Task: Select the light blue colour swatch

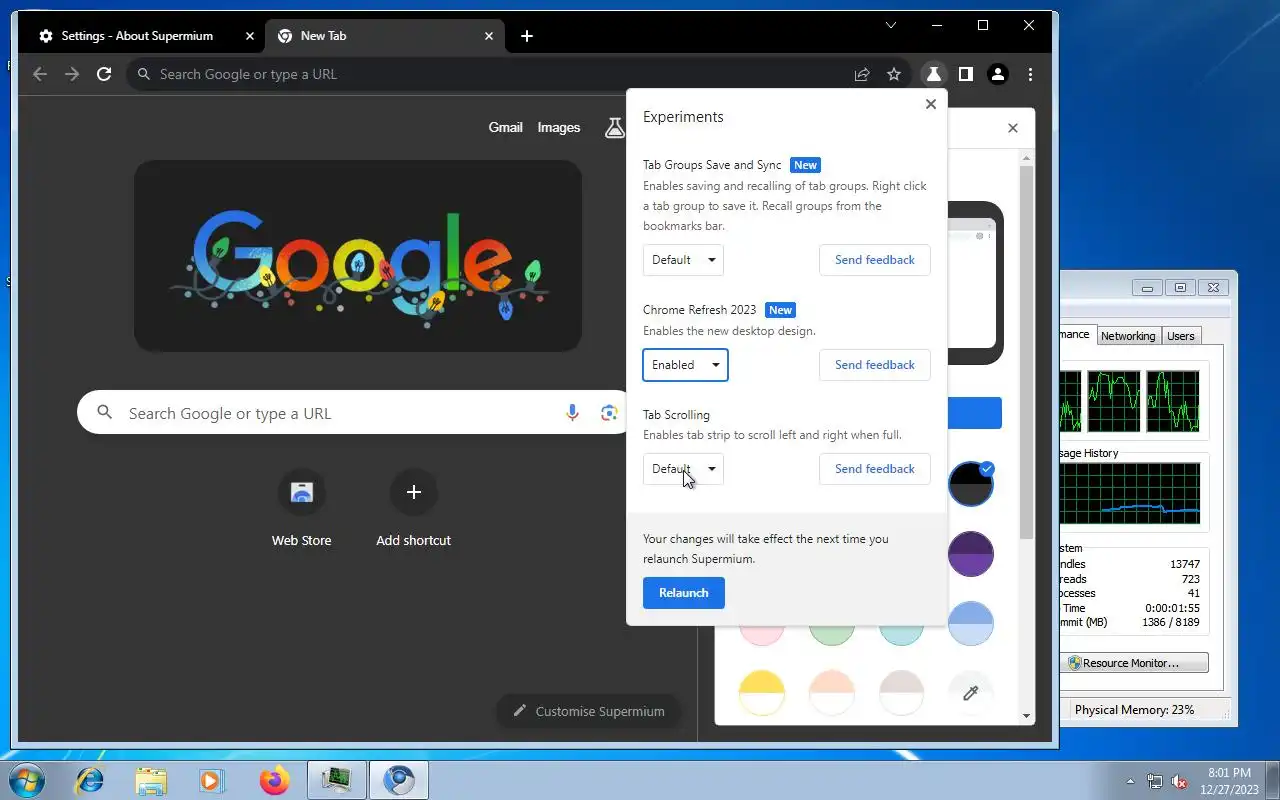Action: click(970, 624)
